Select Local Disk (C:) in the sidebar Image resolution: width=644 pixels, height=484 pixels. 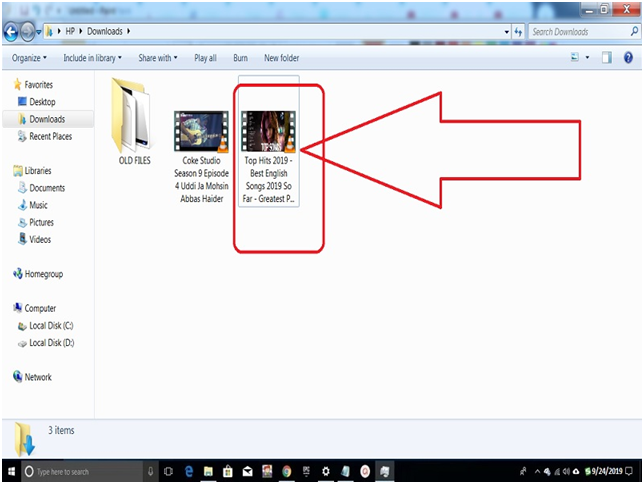pos(51,326)
